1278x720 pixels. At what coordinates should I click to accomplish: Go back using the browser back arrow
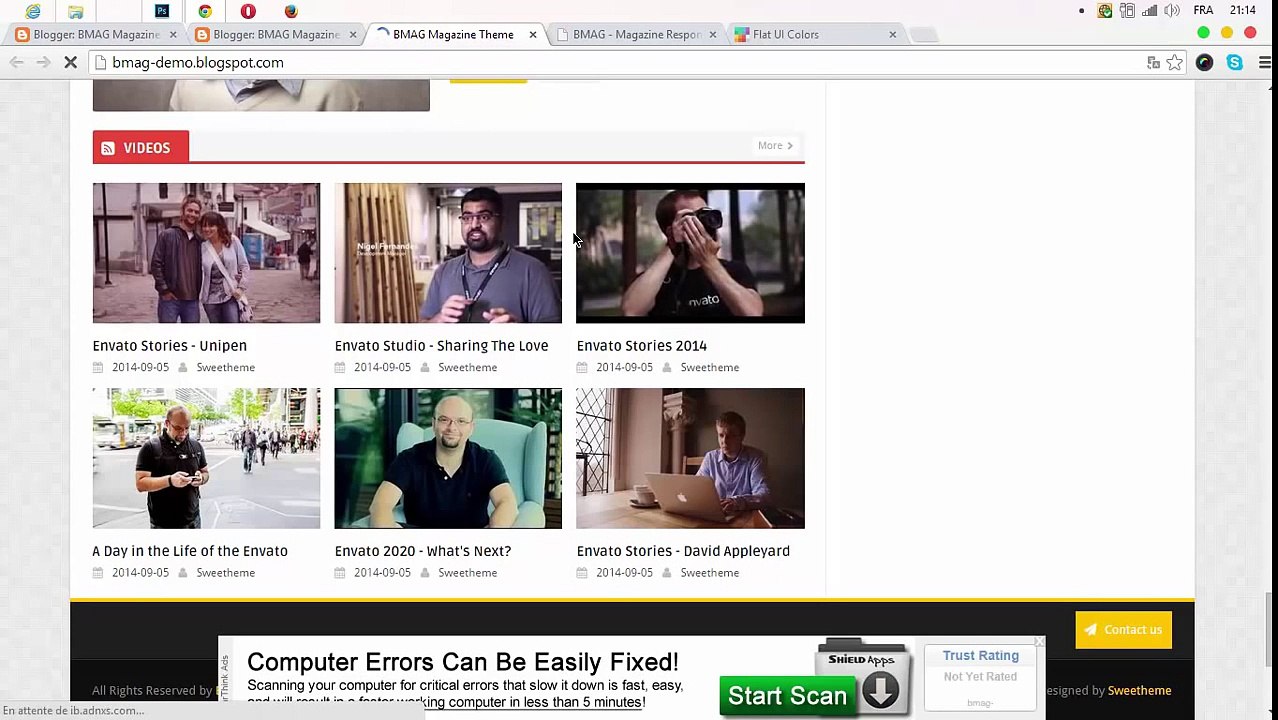[x=16, y=62]
